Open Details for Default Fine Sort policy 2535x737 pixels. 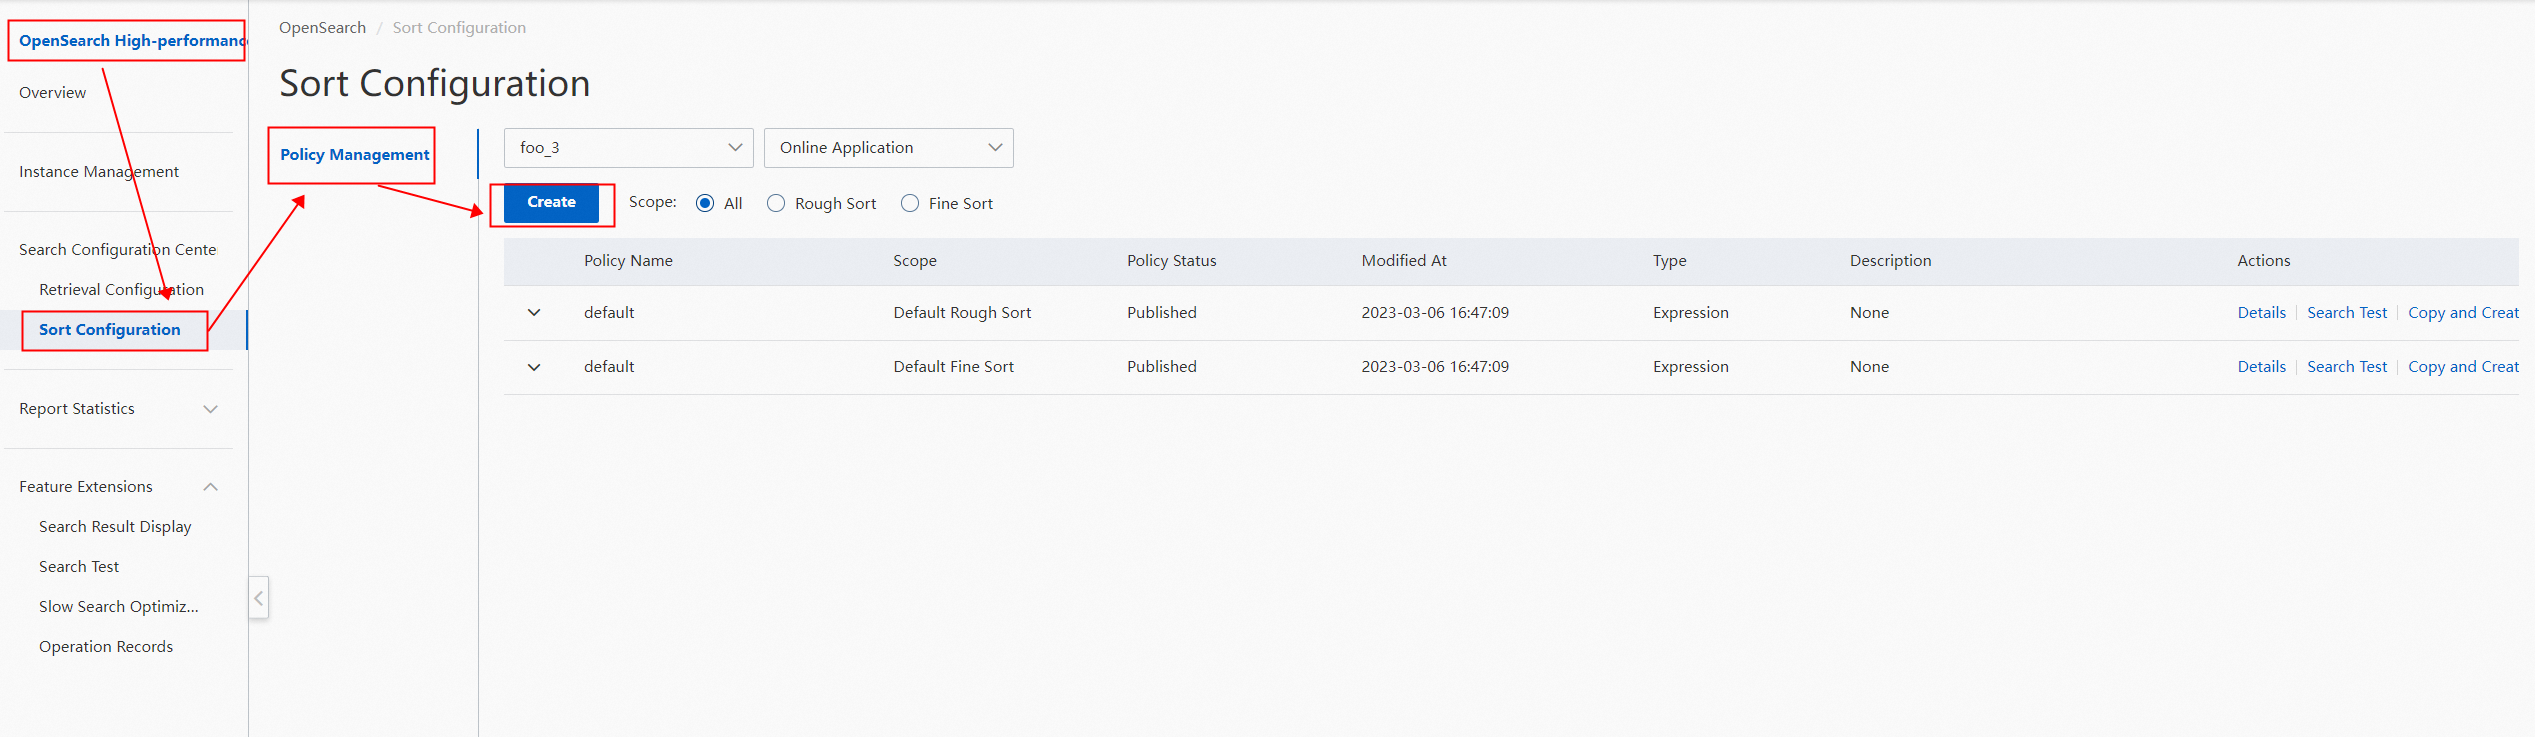(2262, 367)
